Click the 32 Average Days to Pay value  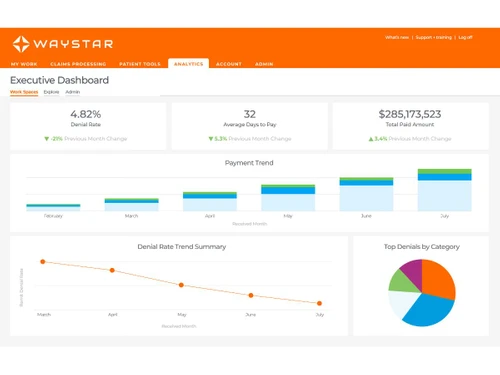(250, 114)
